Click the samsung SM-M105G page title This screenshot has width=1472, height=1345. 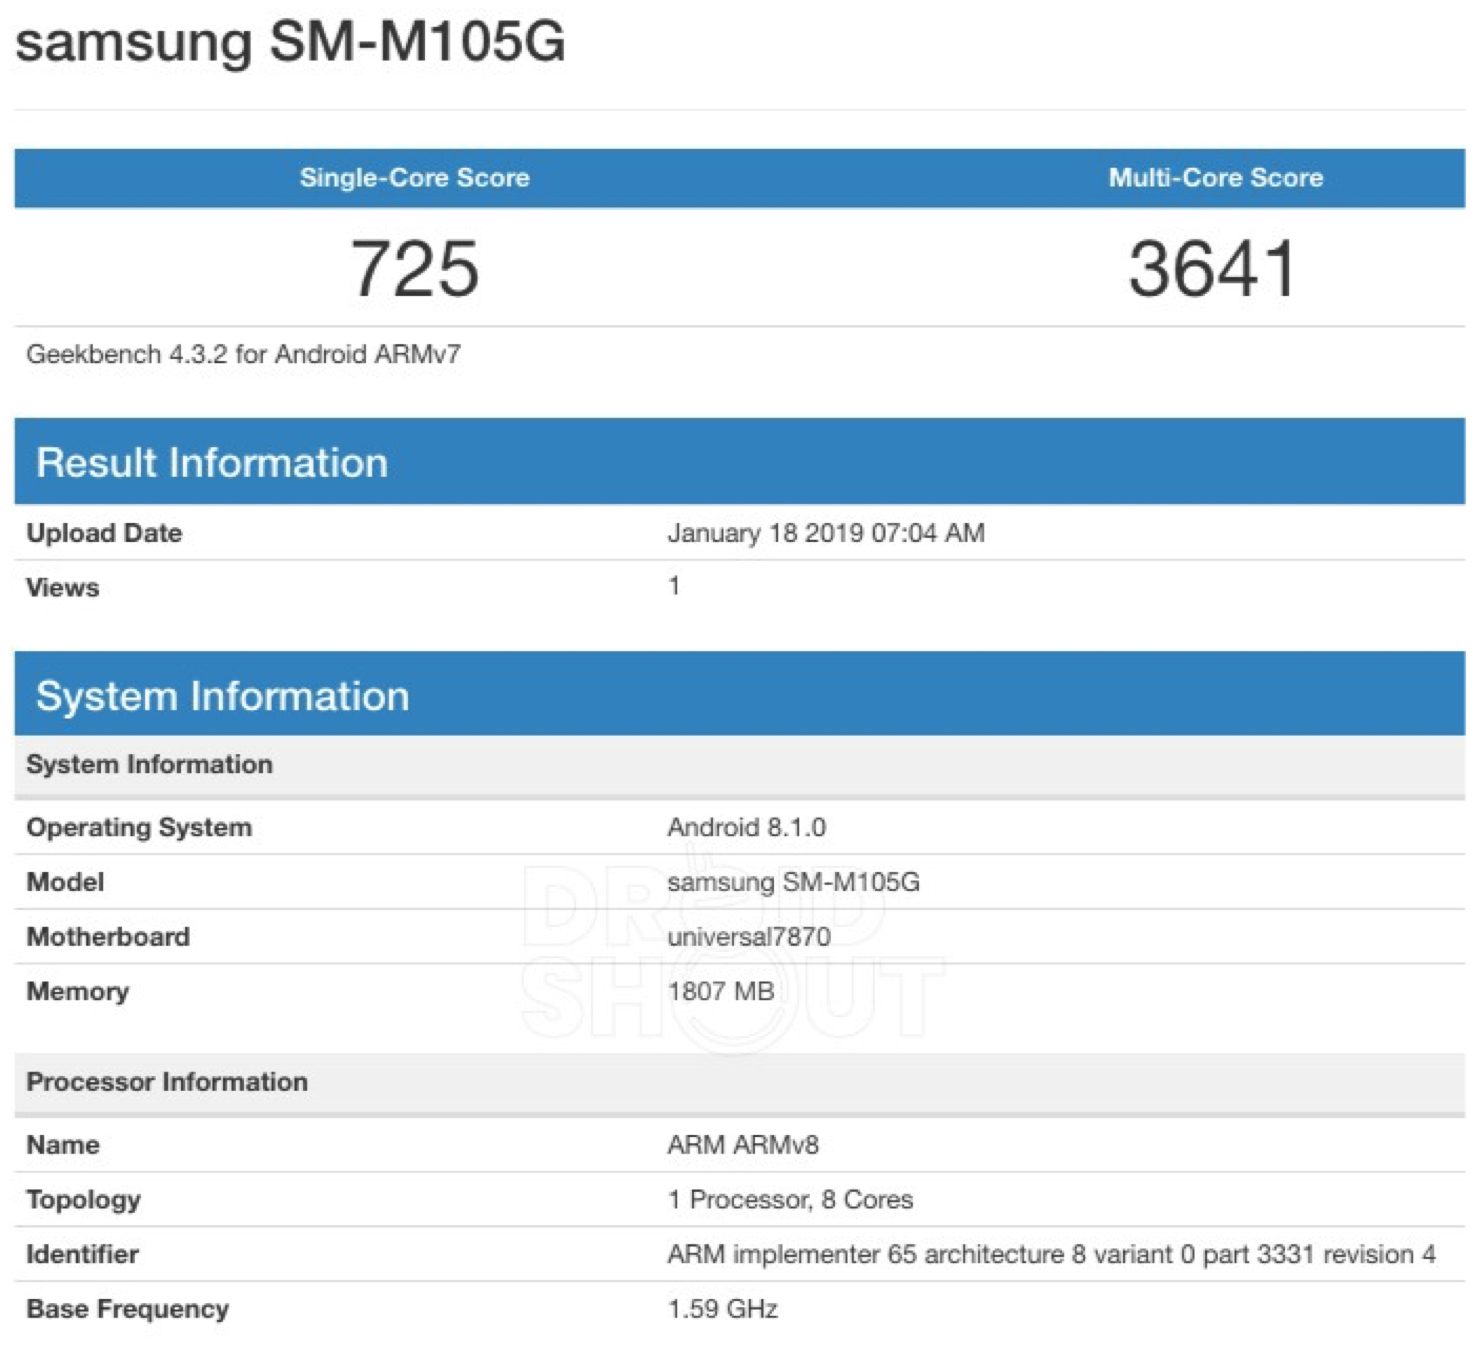tap(290, 42)
